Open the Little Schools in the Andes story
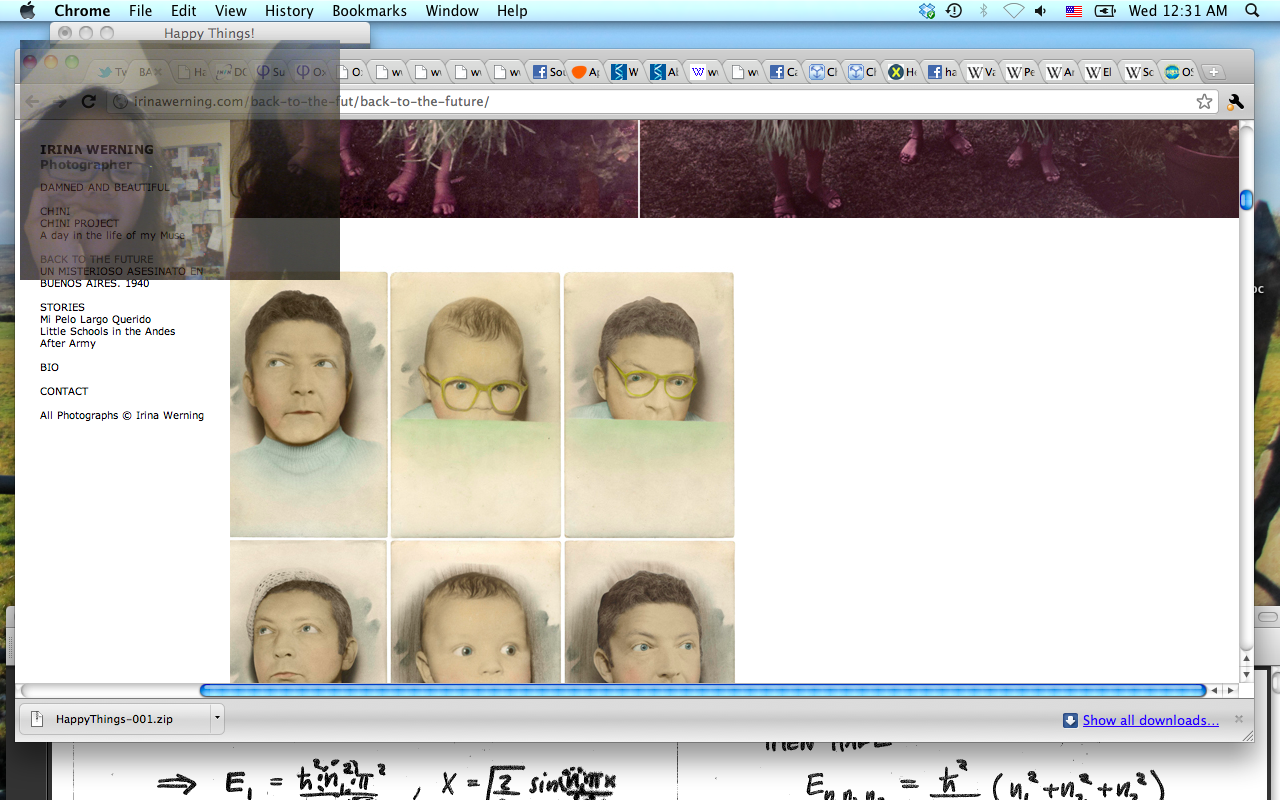Viewport: 1280px width, 800px height. [107, 331]
